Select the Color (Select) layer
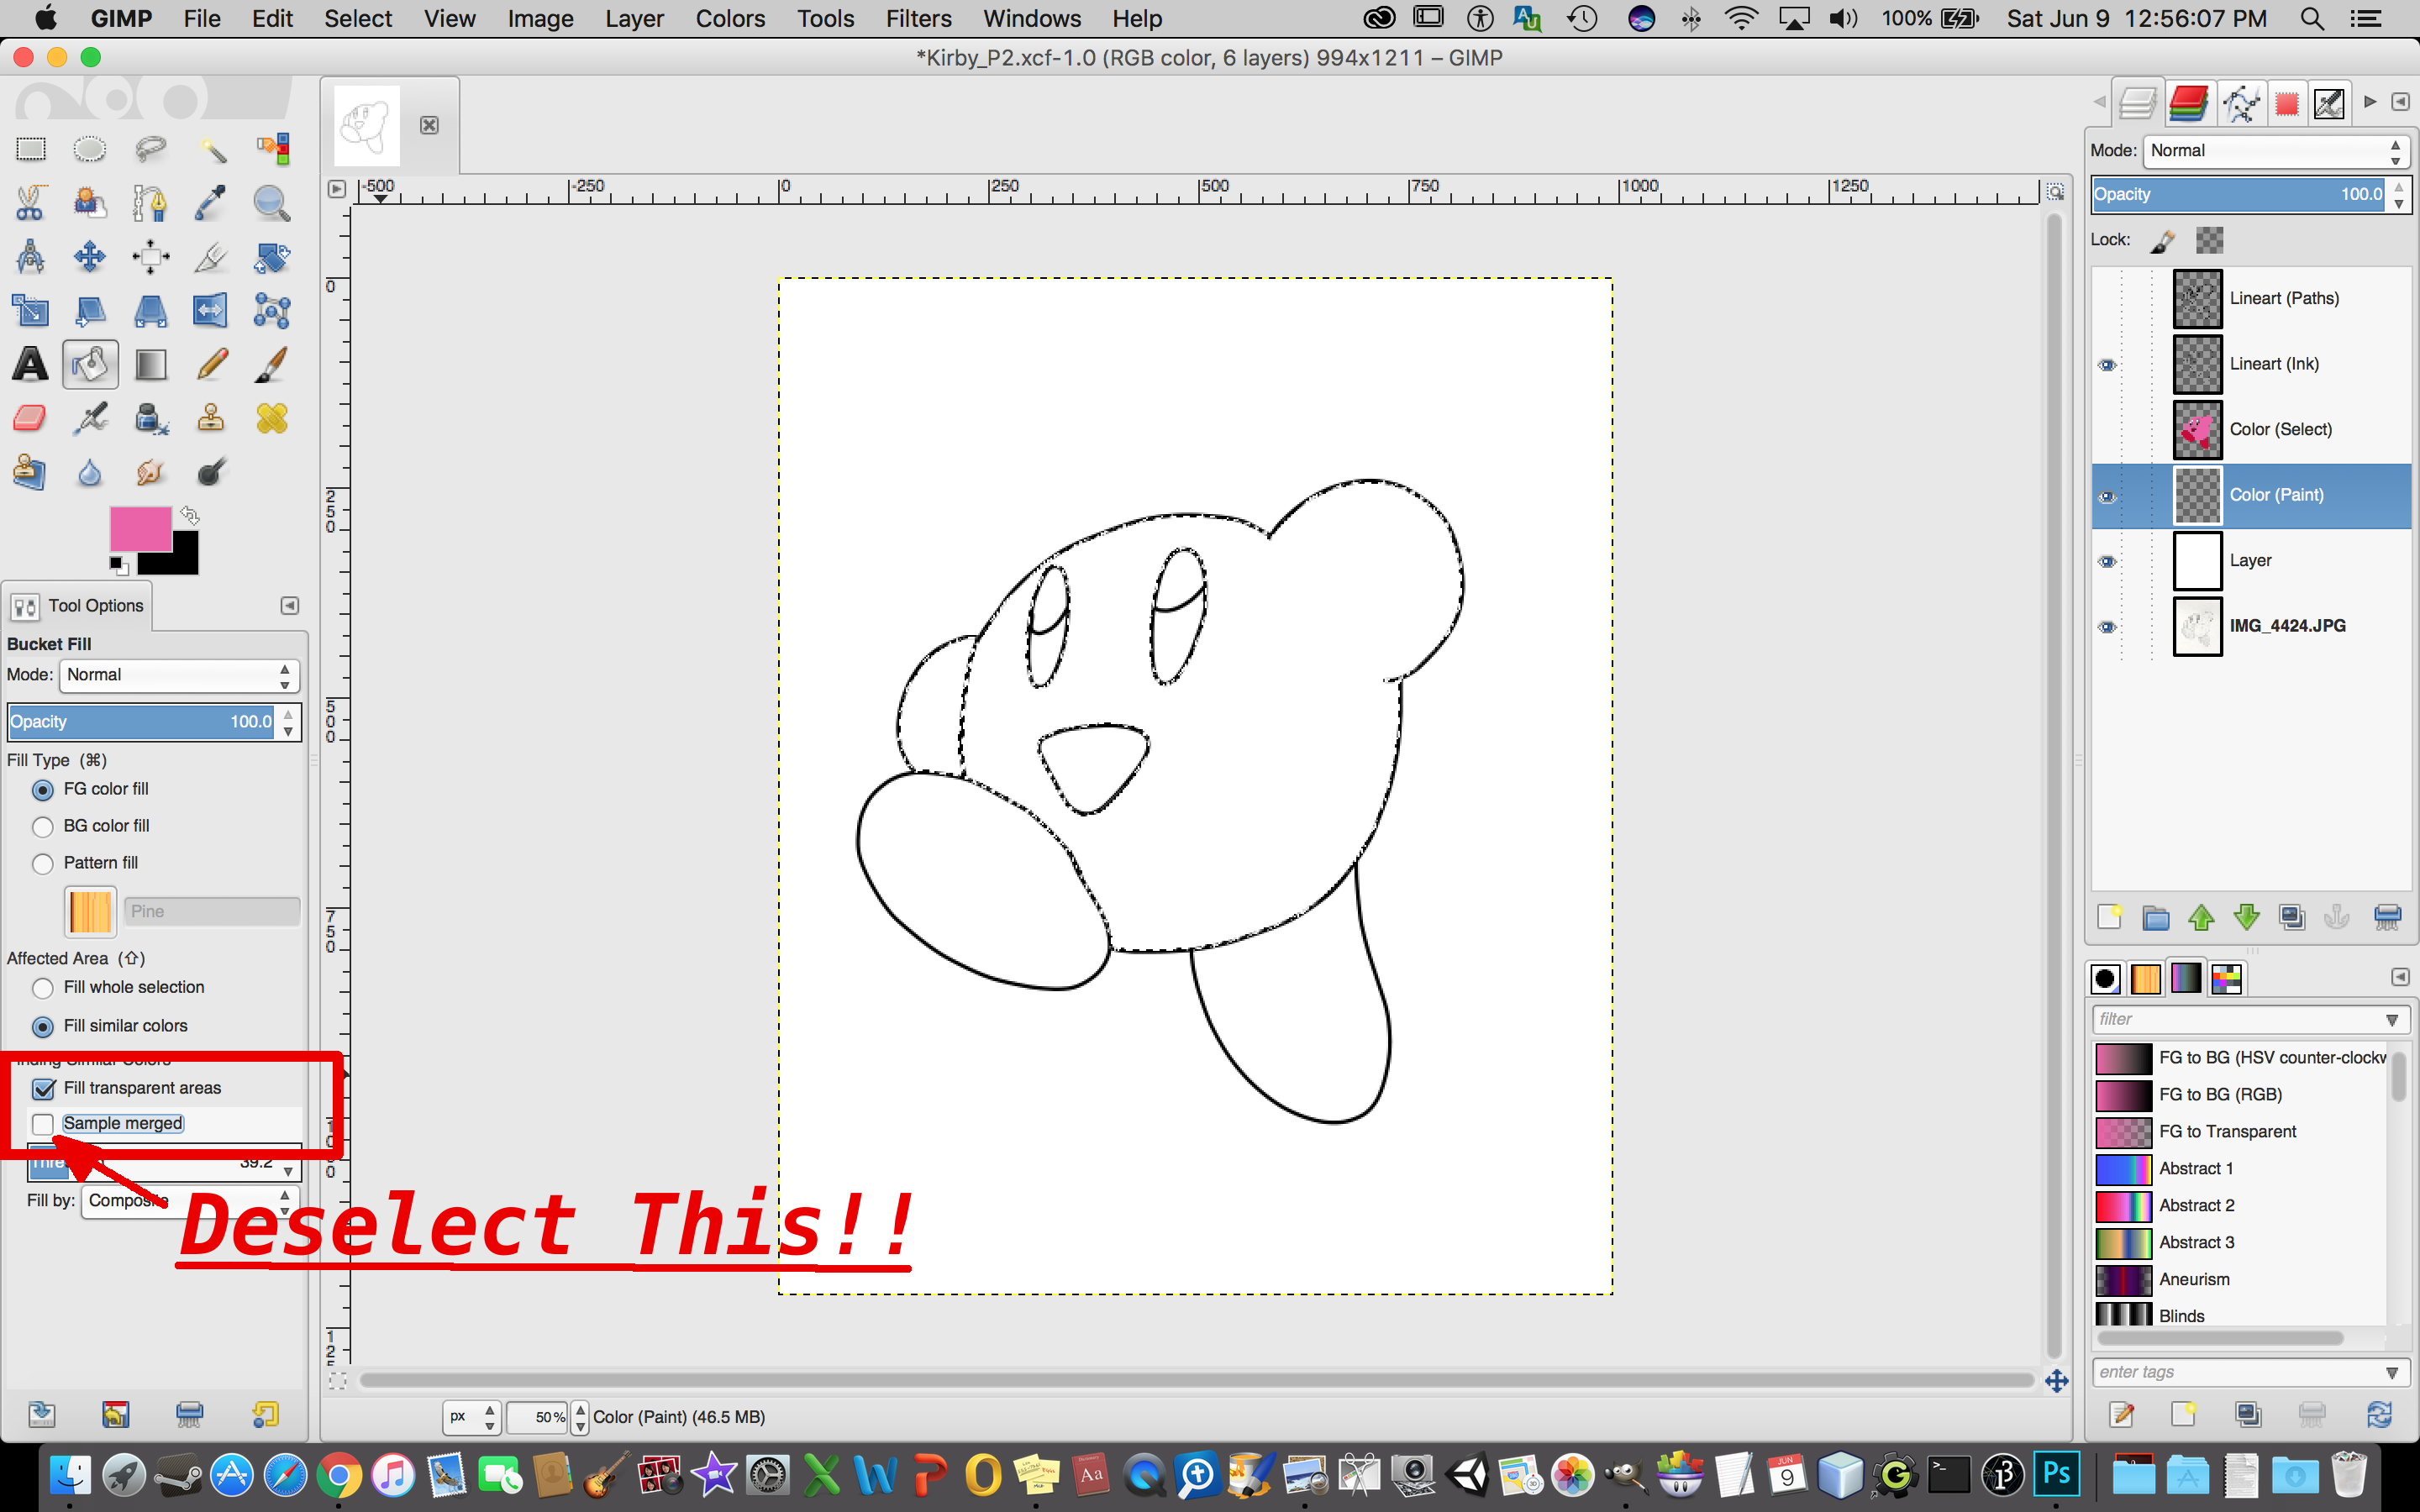 2251,430
